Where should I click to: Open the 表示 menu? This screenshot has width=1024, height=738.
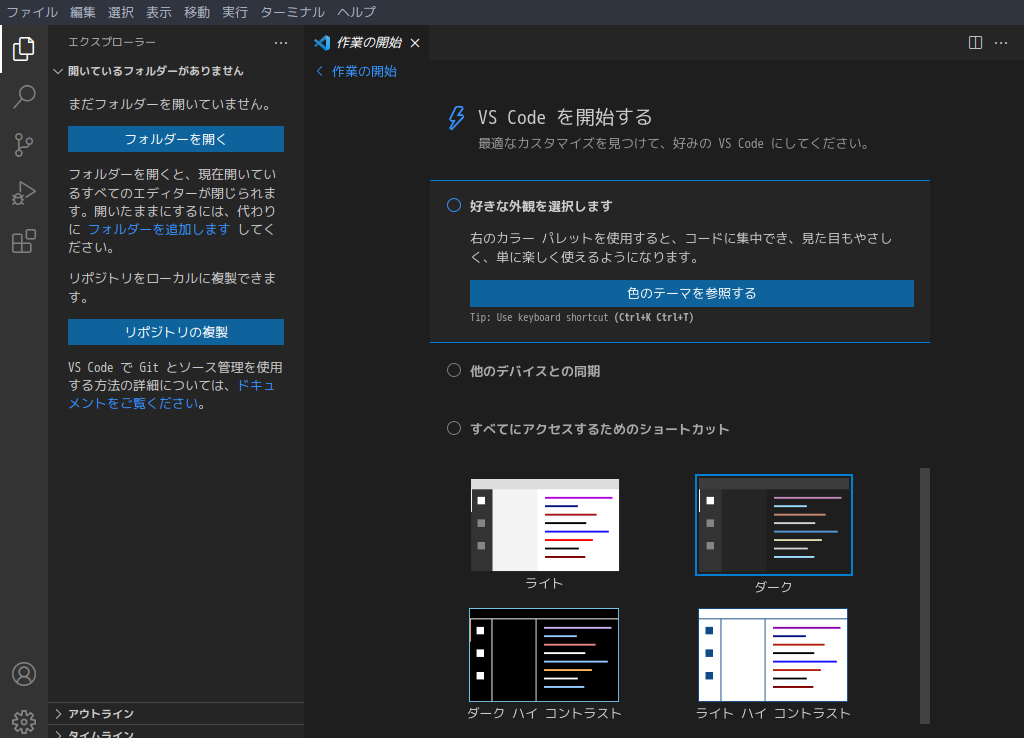pyautogui.click(x=159, y=12)
